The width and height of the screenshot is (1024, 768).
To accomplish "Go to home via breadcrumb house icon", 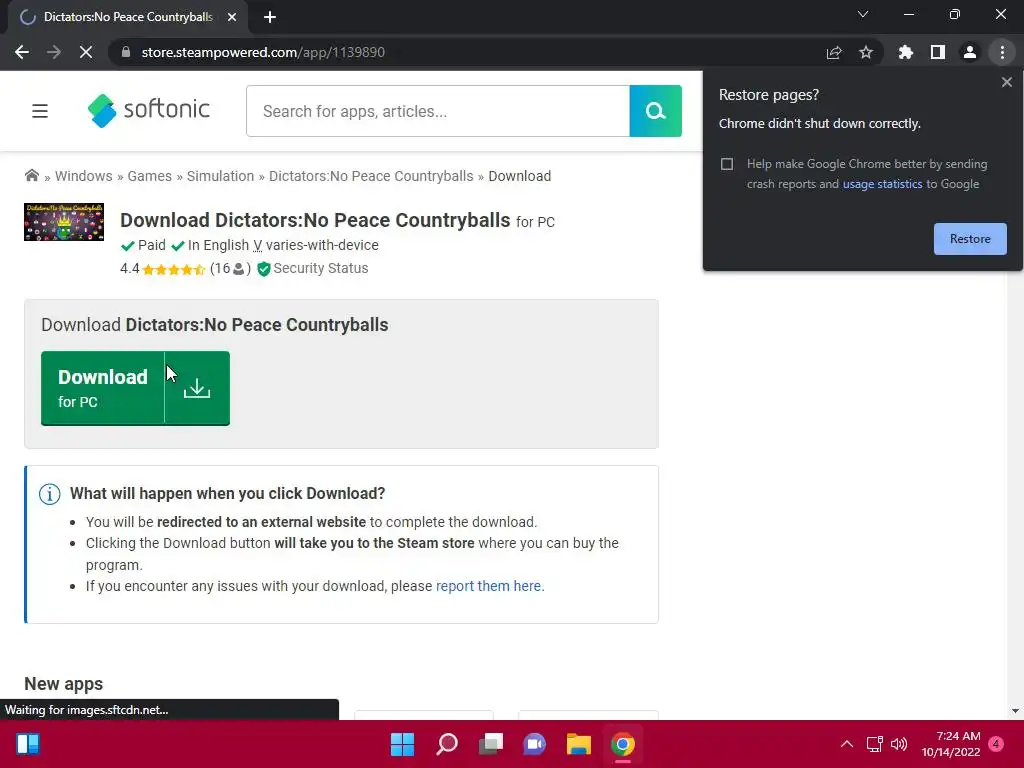I will 31,176.
